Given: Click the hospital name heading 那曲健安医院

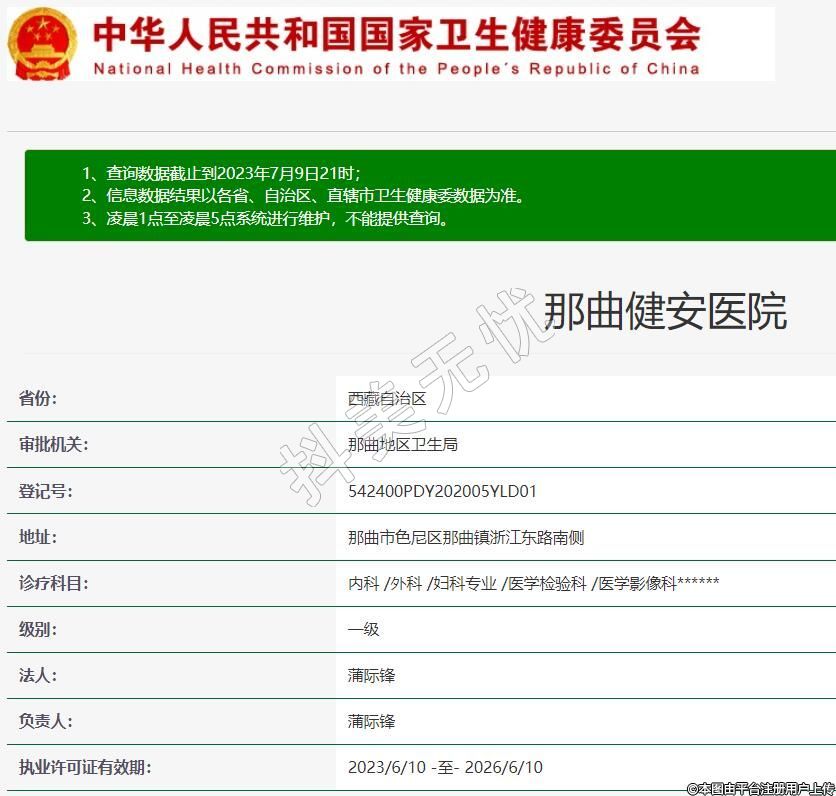Looking at the screenshot, I should click(x=664, y=312).
